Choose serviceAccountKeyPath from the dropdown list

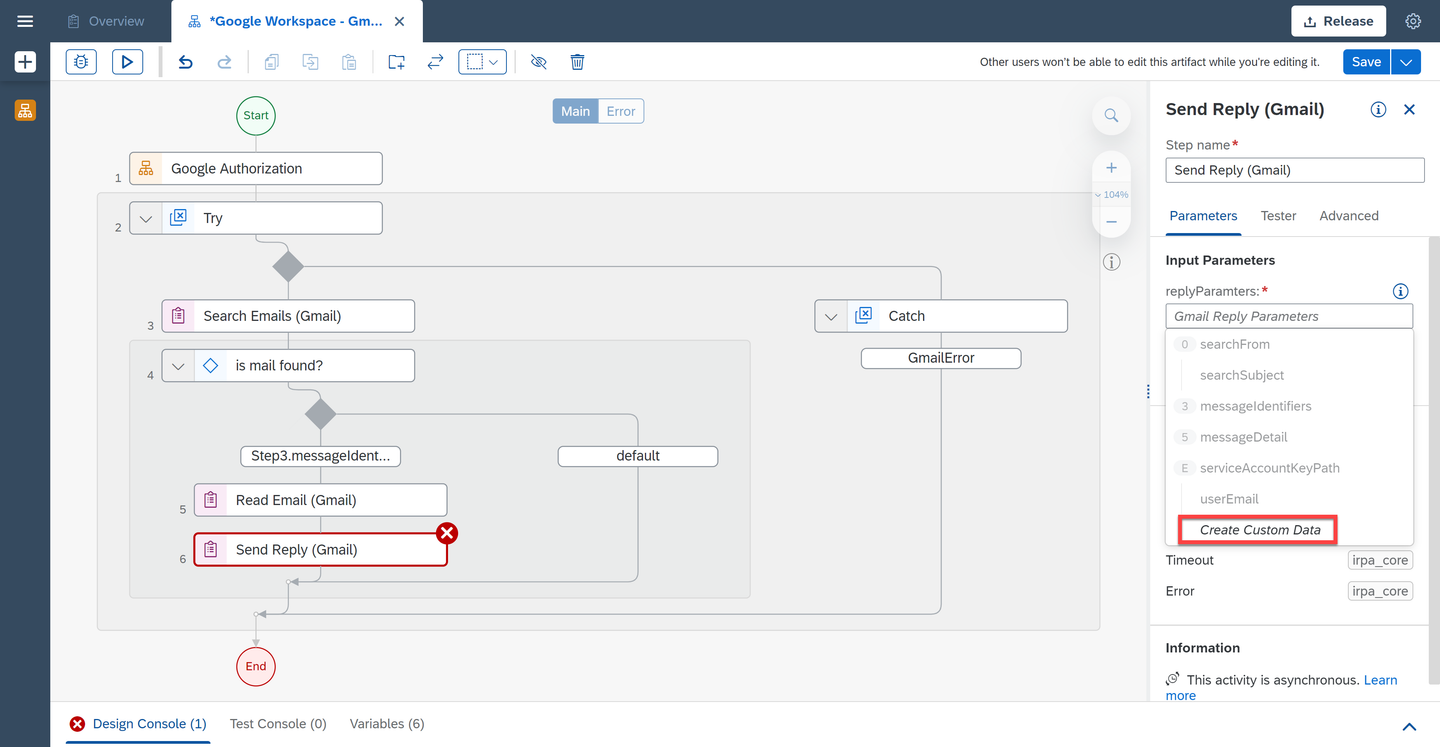[x=1289, y=468]
